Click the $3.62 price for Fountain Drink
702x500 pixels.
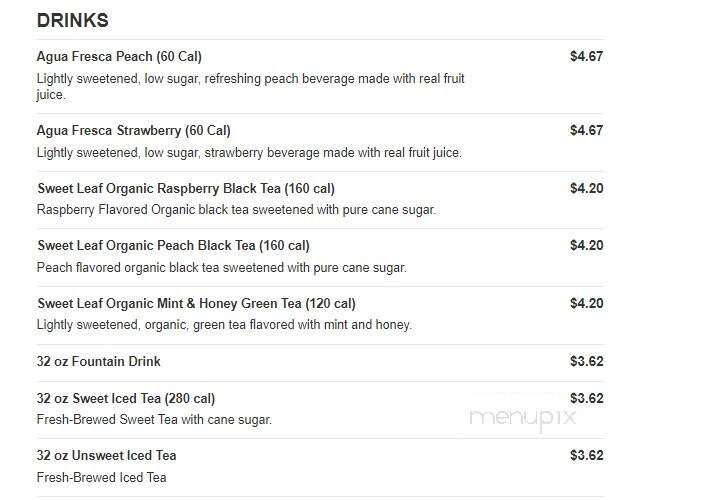[586, 361]
